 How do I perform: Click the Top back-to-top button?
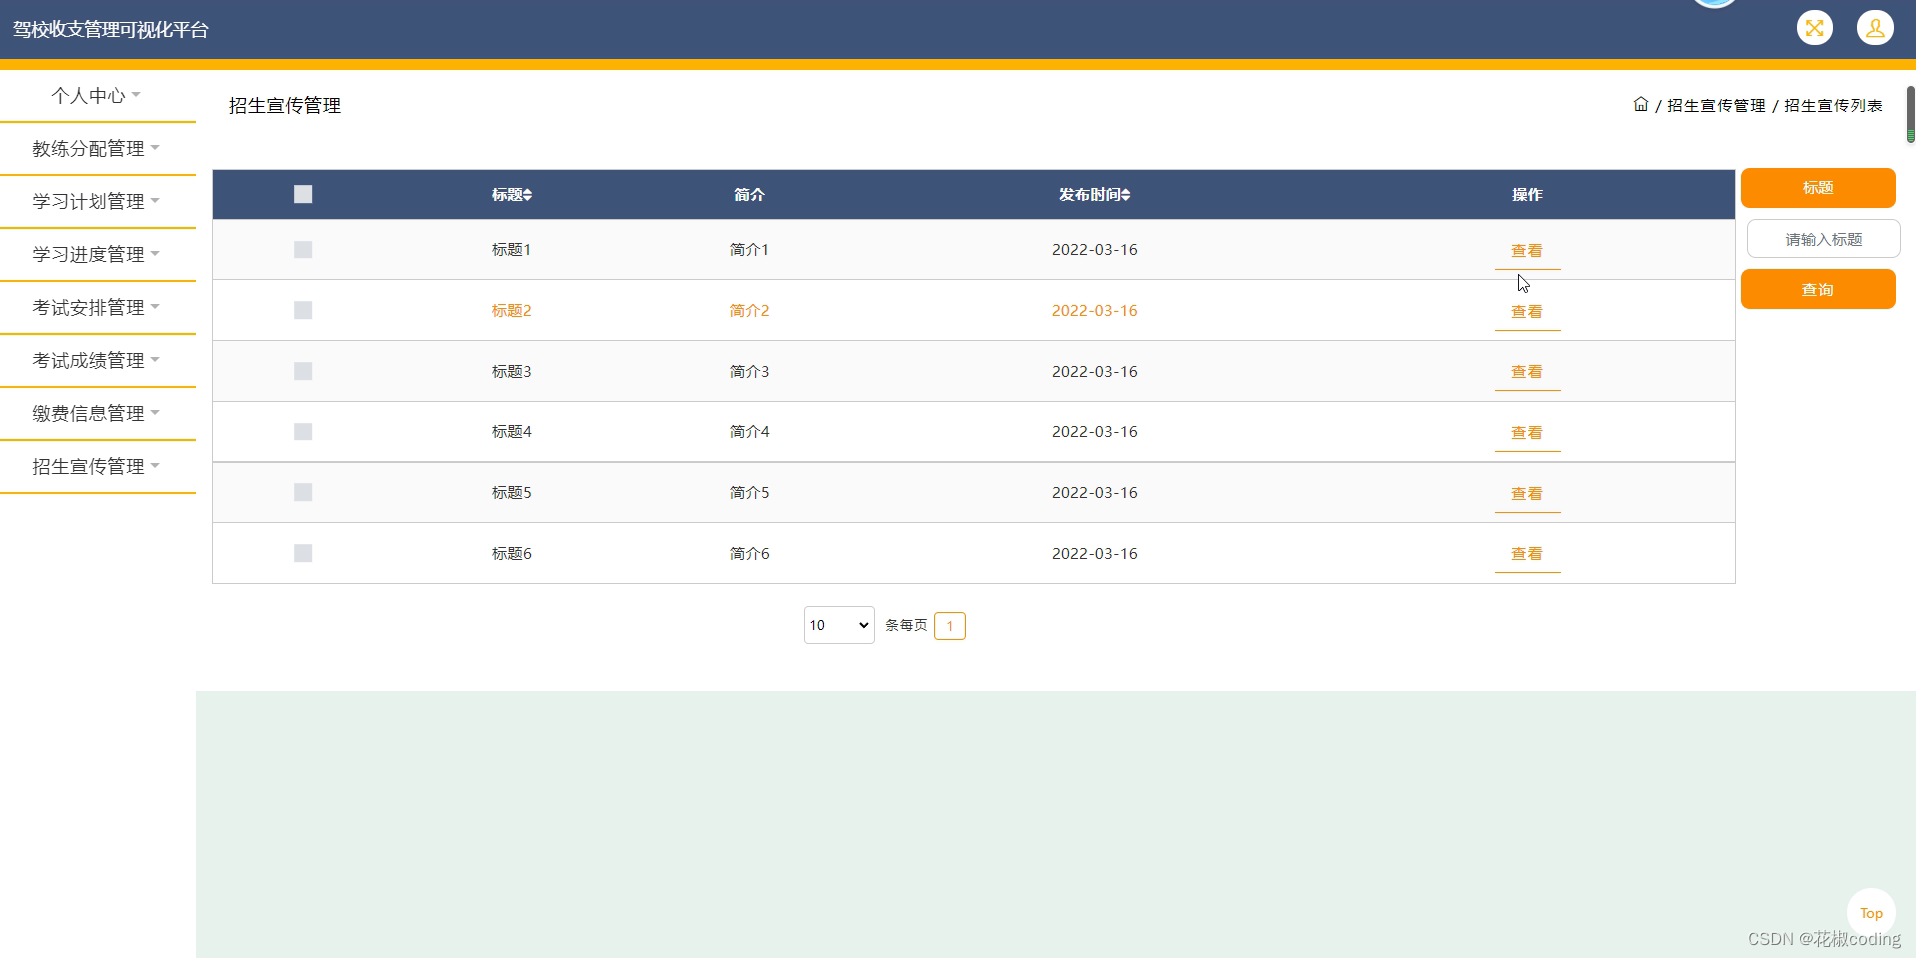(1871, 913)
